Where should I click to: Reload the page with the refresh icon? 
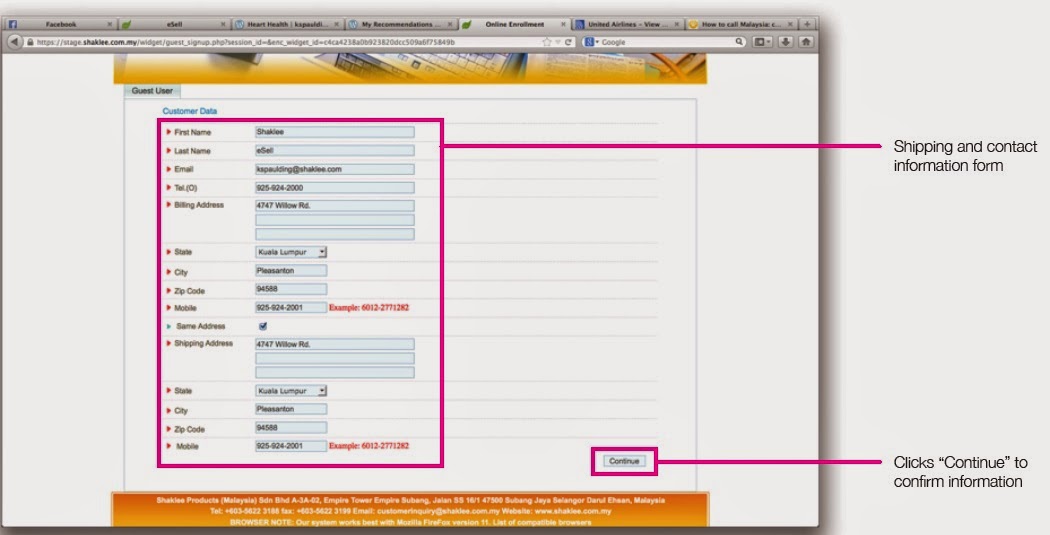pyautogui.click(x=568, y=42)
